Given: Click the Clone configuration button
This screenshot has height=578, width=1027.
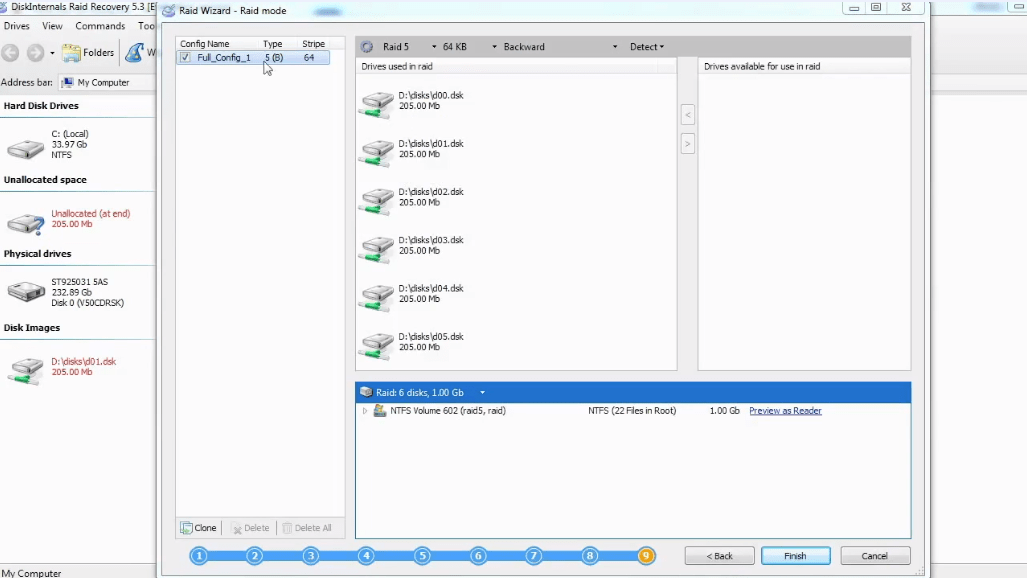Looking at the screenshot, I should [199, 528].
